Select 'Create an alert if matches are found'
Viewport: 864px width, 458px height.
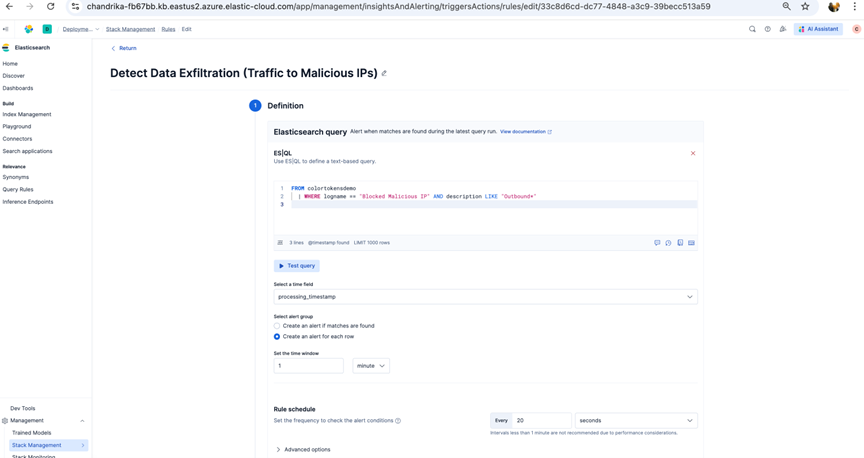point(277,326)
